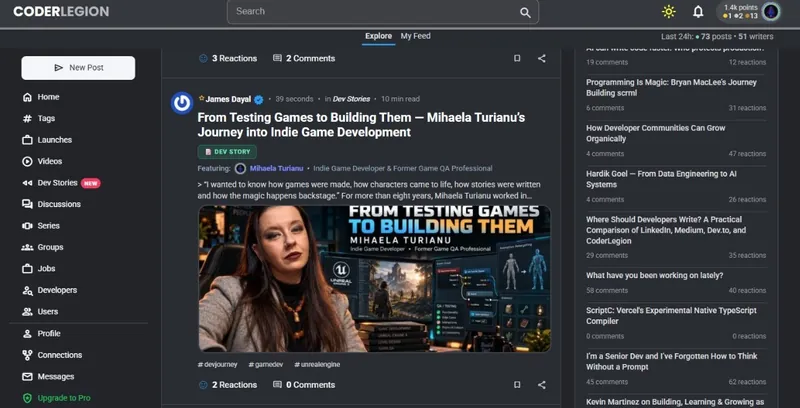React with the 2 Reactions button
800x408 pixels.
tap(228, 385)
